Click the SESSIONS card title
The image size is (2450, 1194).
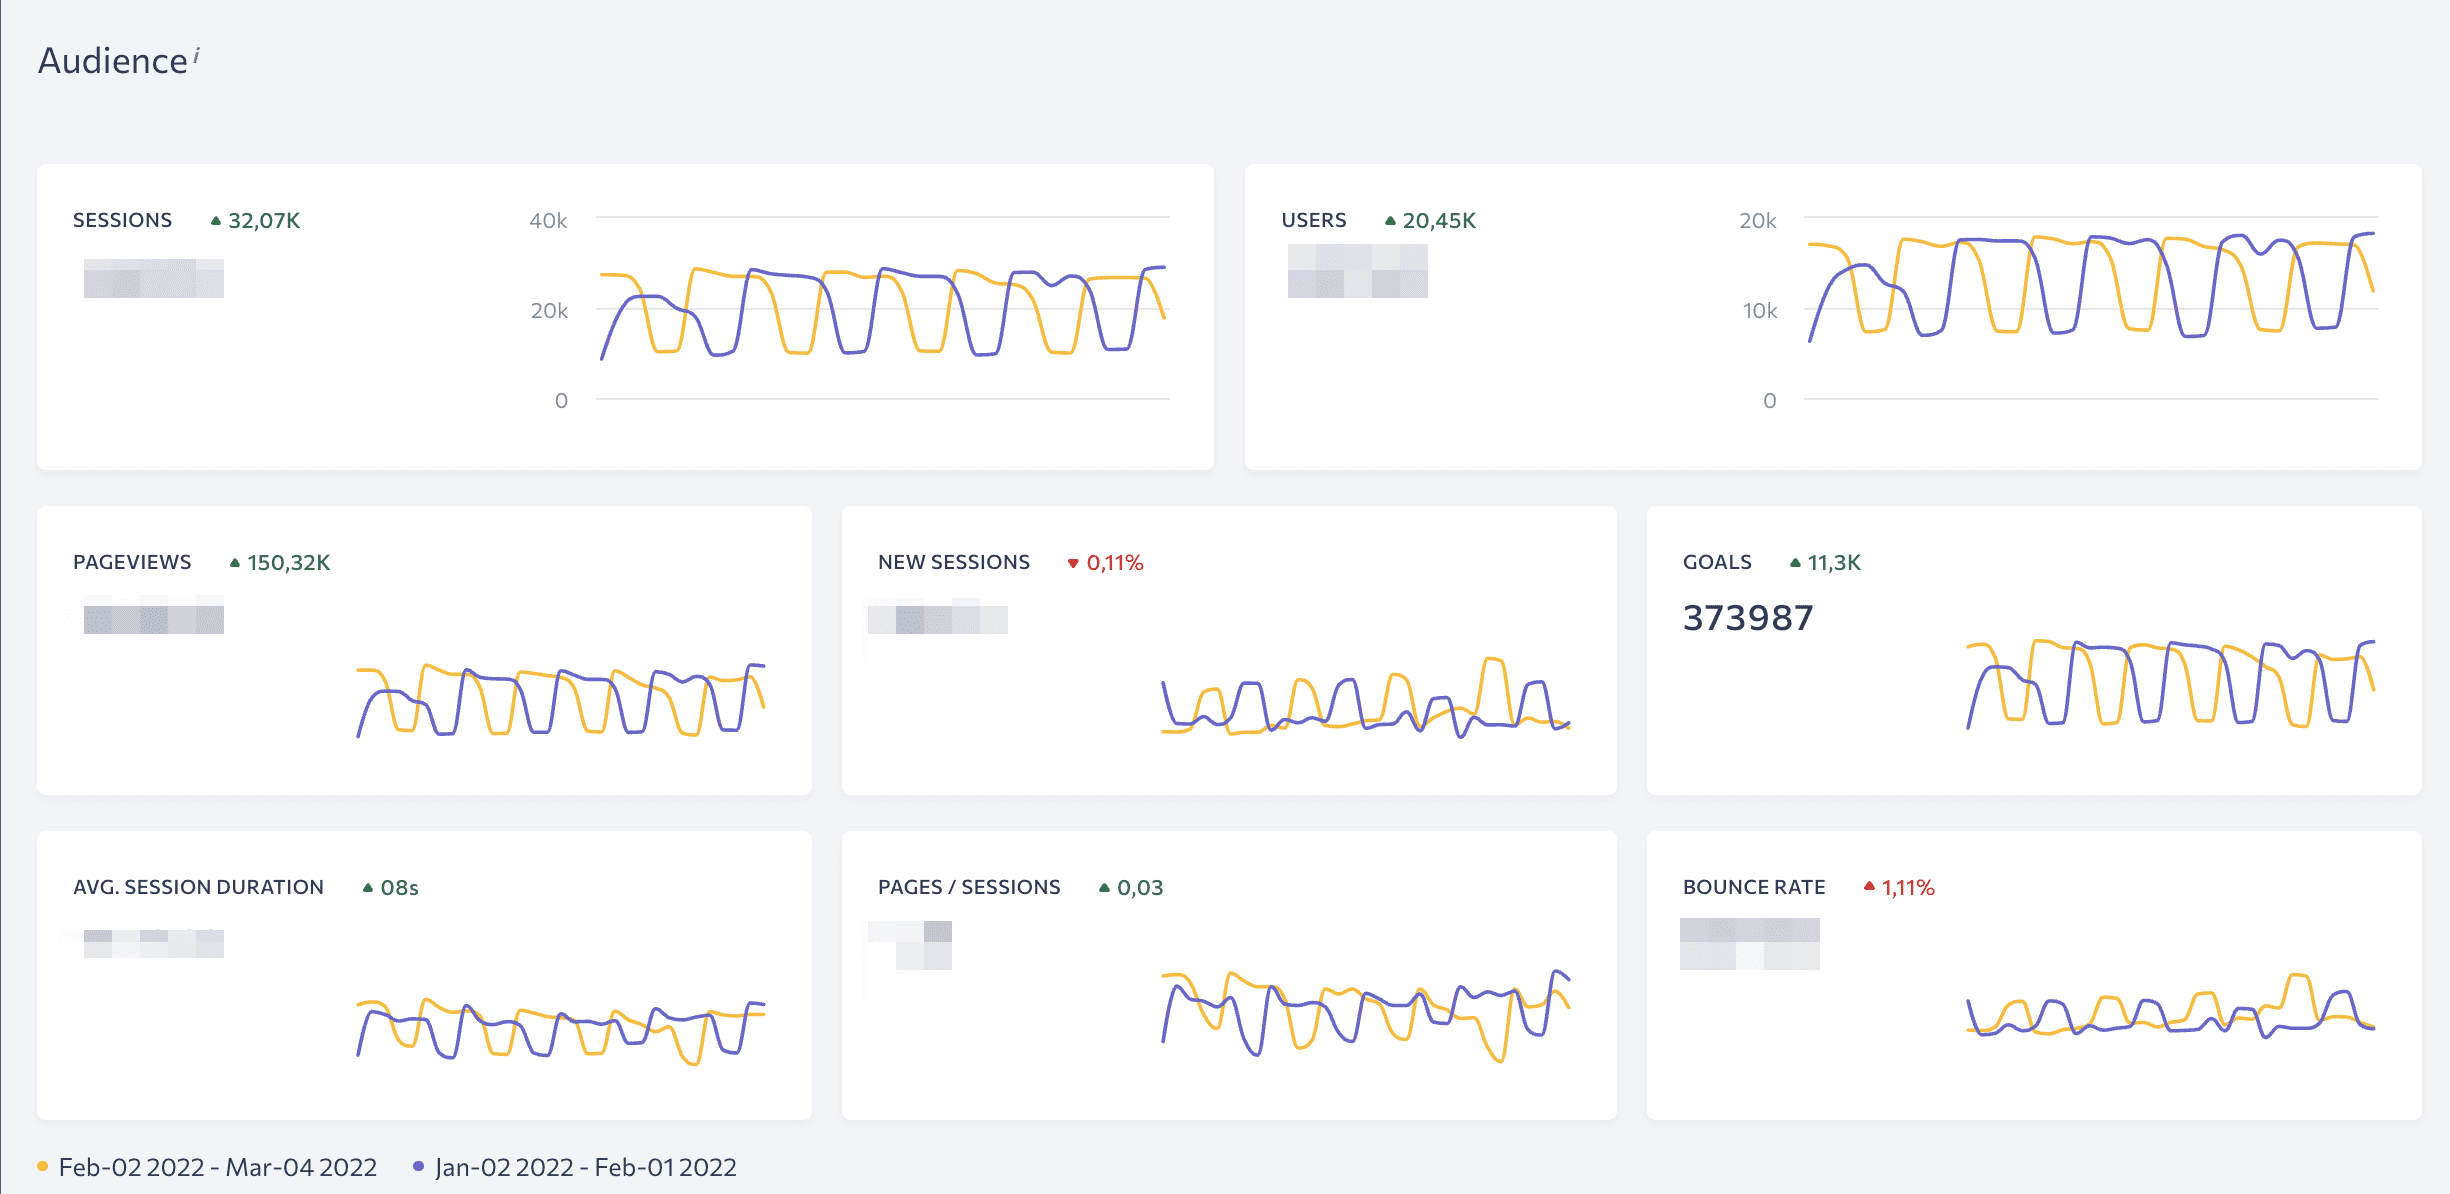[x=123, y=220]
